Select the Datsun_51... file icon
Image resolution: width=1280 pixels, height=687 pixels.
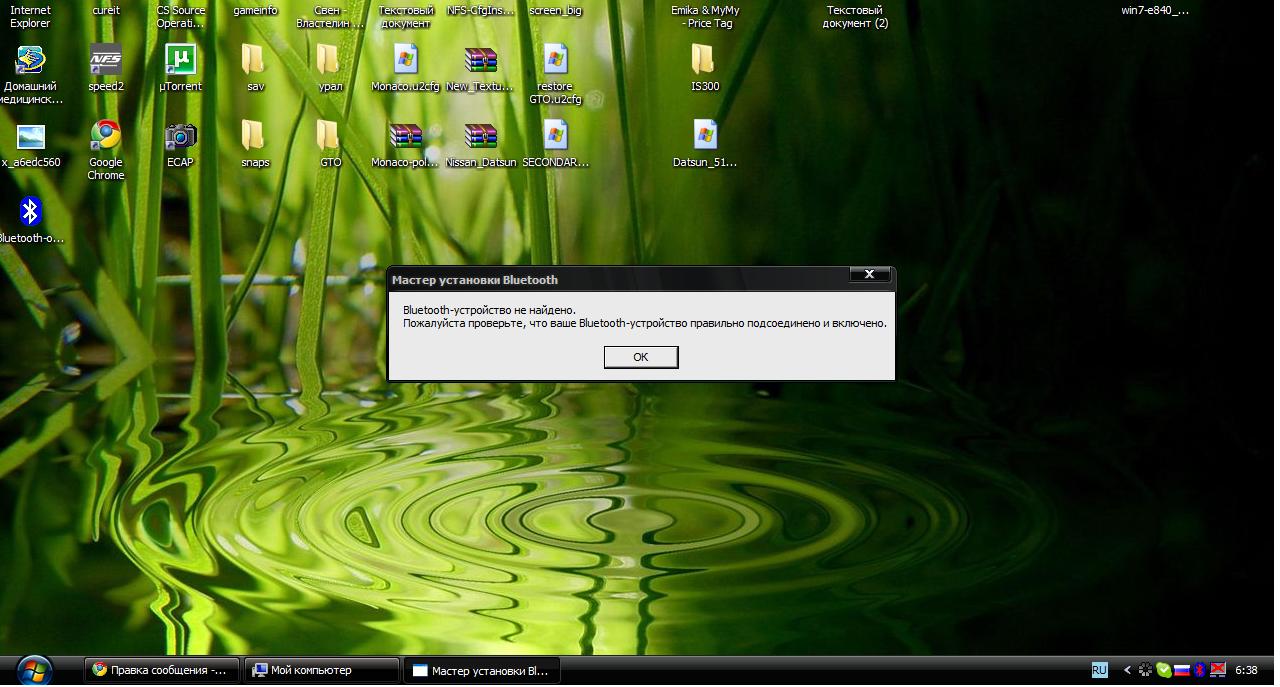[x=704, y=136]
